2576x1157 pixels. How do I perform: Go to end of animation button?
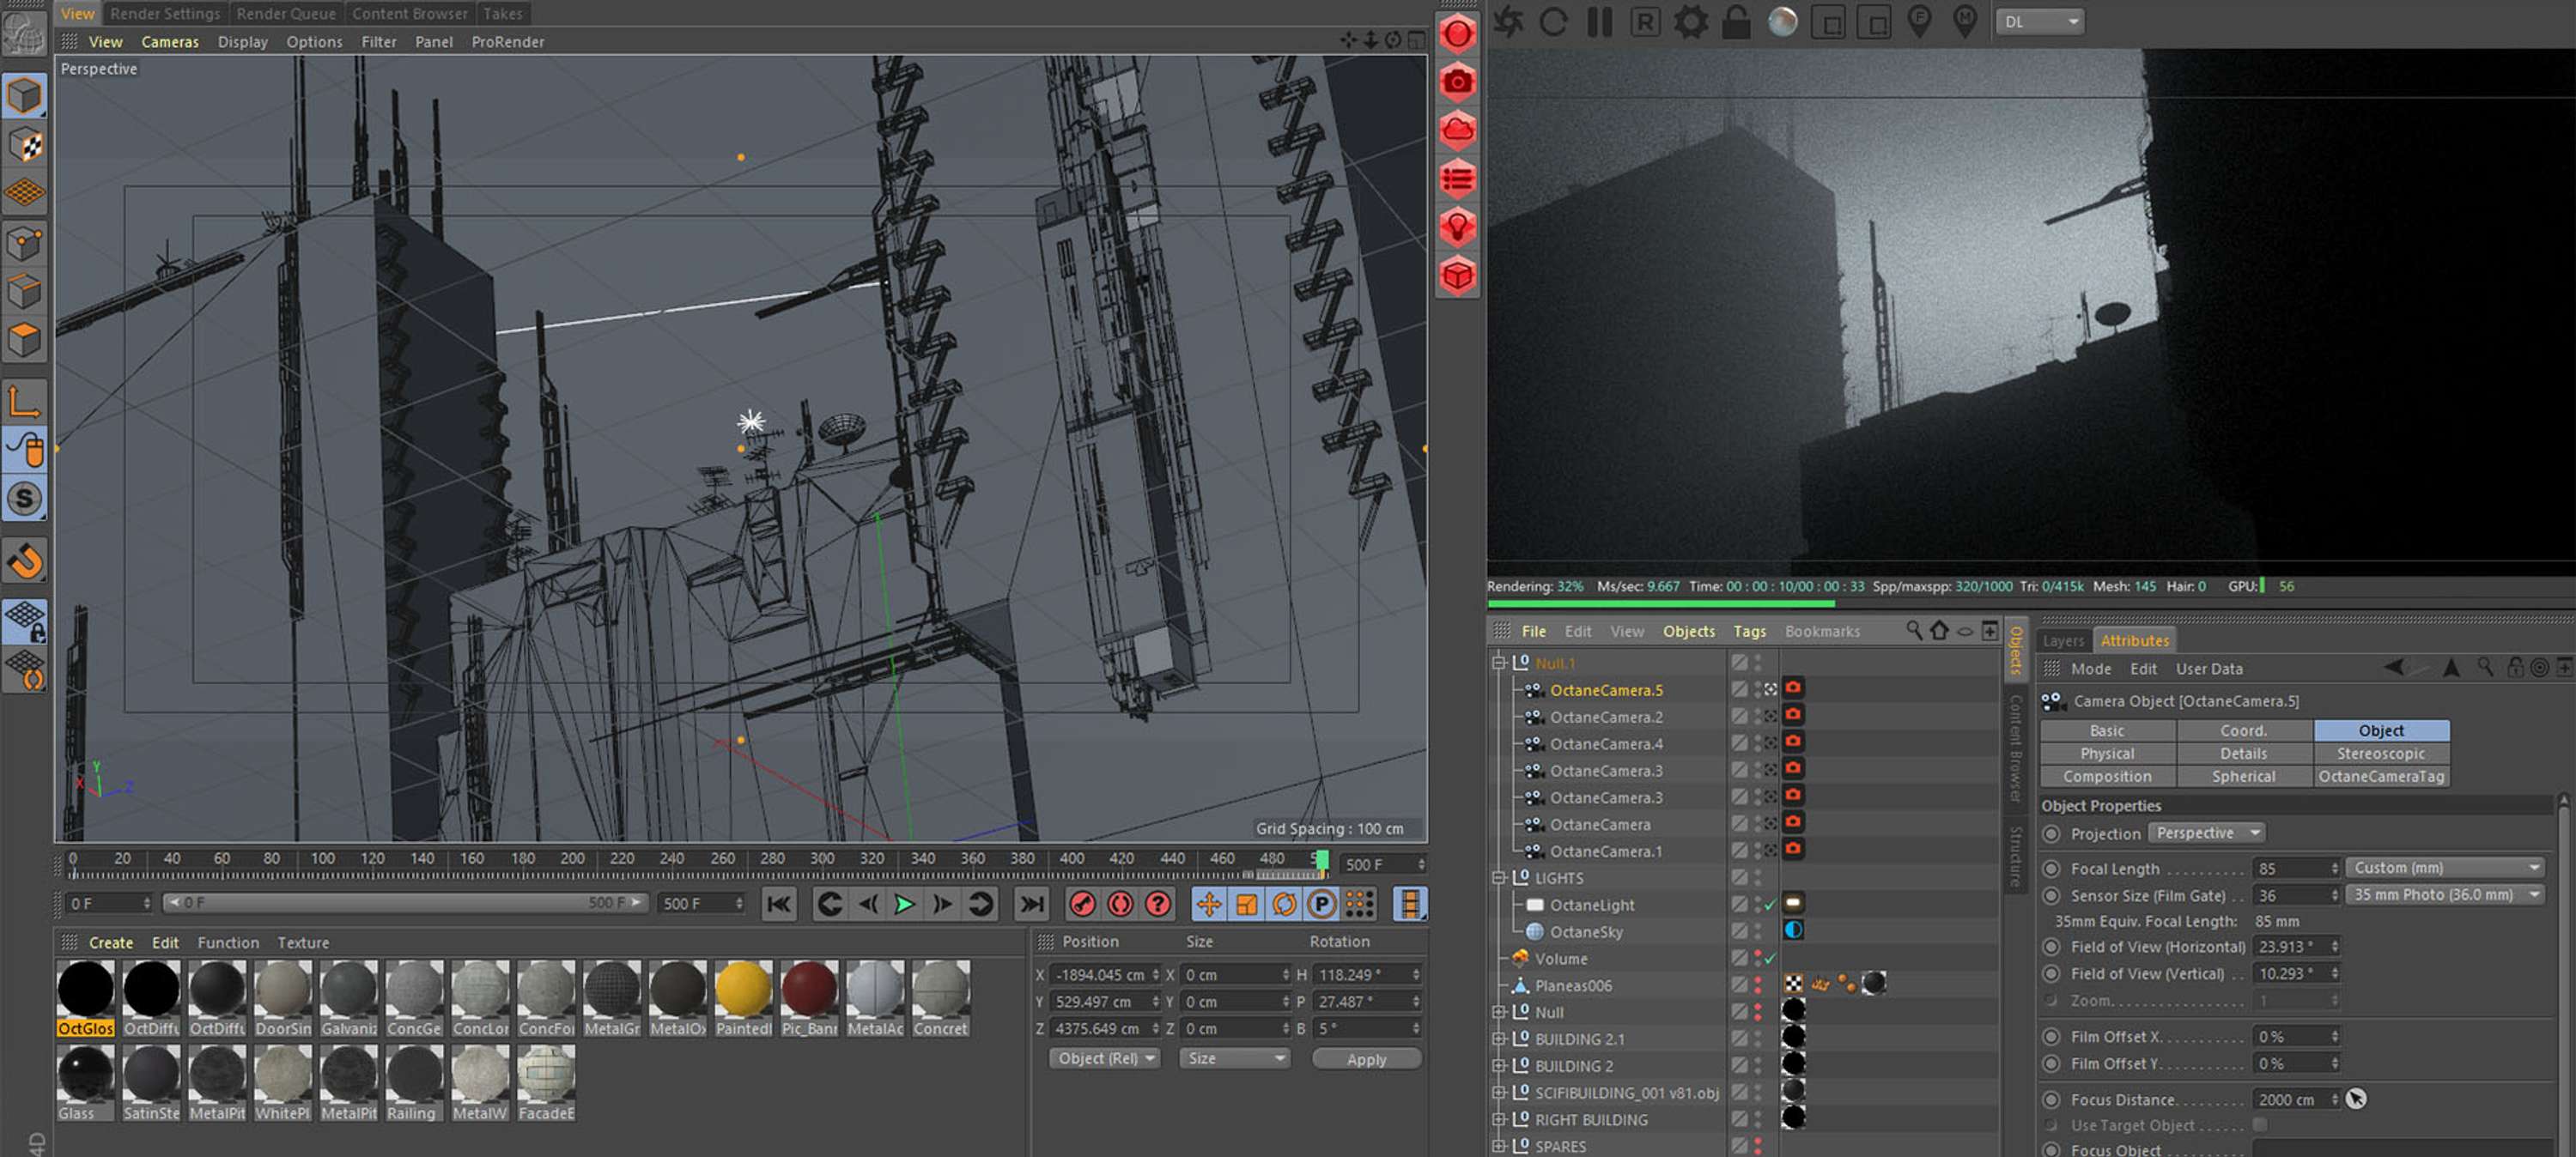pyautogui.click(x=1031, y=905)
